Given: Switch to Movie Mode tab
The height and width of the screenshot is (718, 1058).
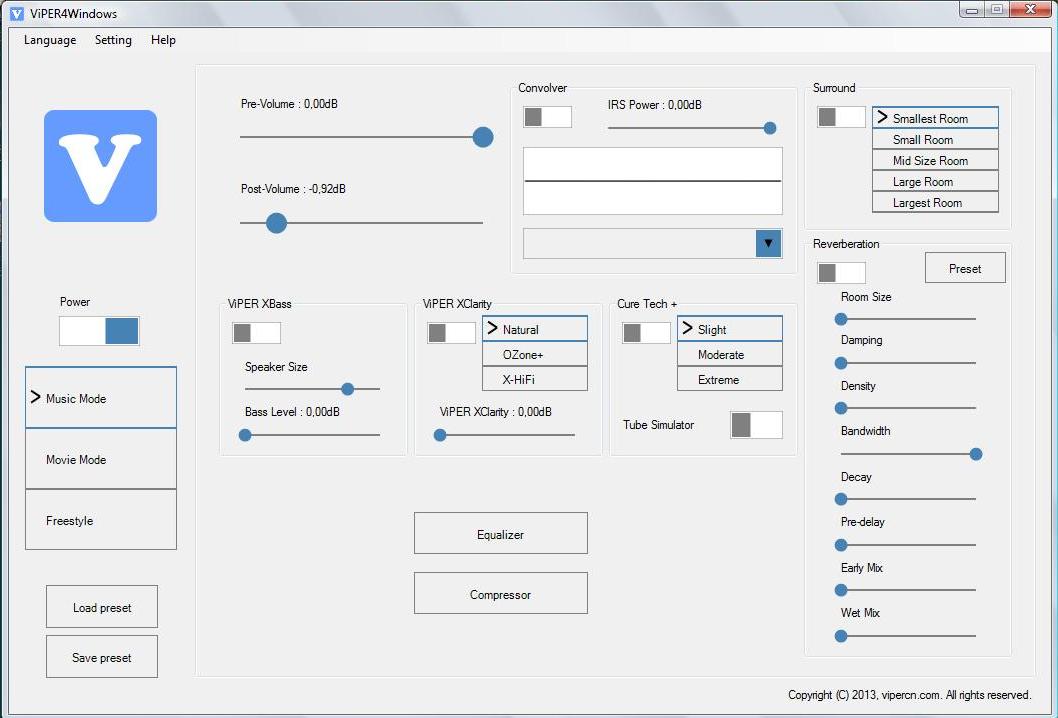Looking at the screenshot, I should [100, 460].
